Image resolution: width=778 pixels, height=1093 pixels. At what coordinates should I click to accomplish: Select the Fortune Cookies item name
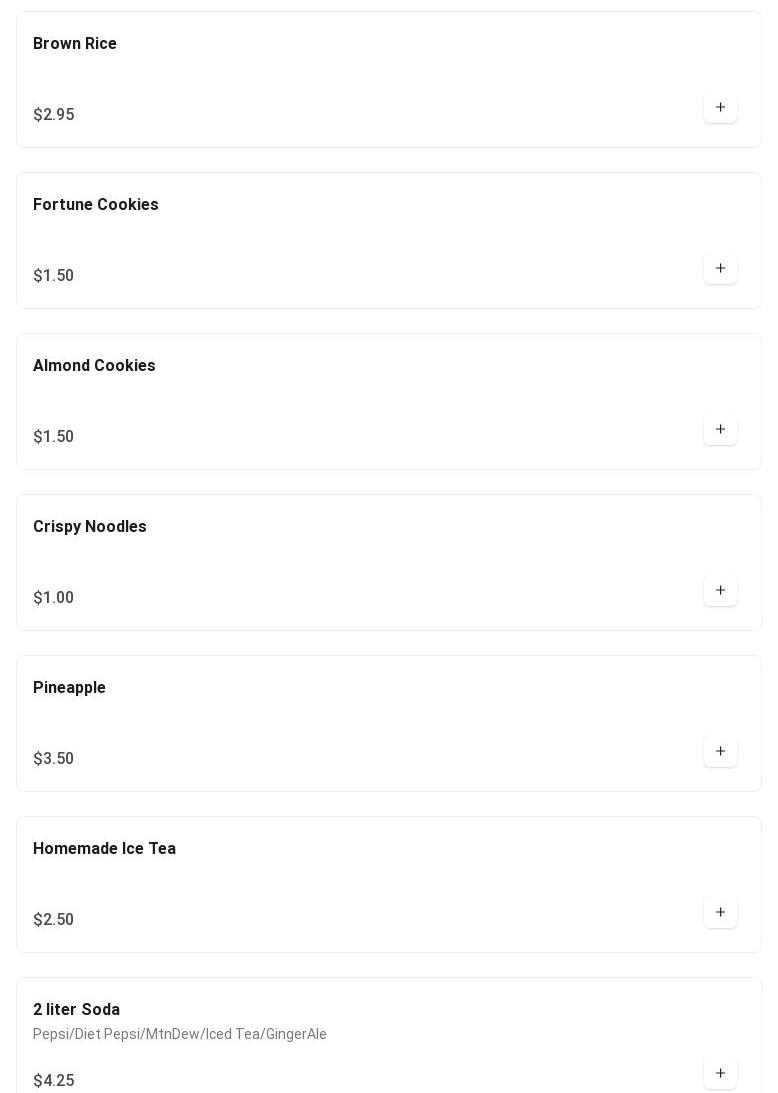pyautogui.click(x=96, y=204)
